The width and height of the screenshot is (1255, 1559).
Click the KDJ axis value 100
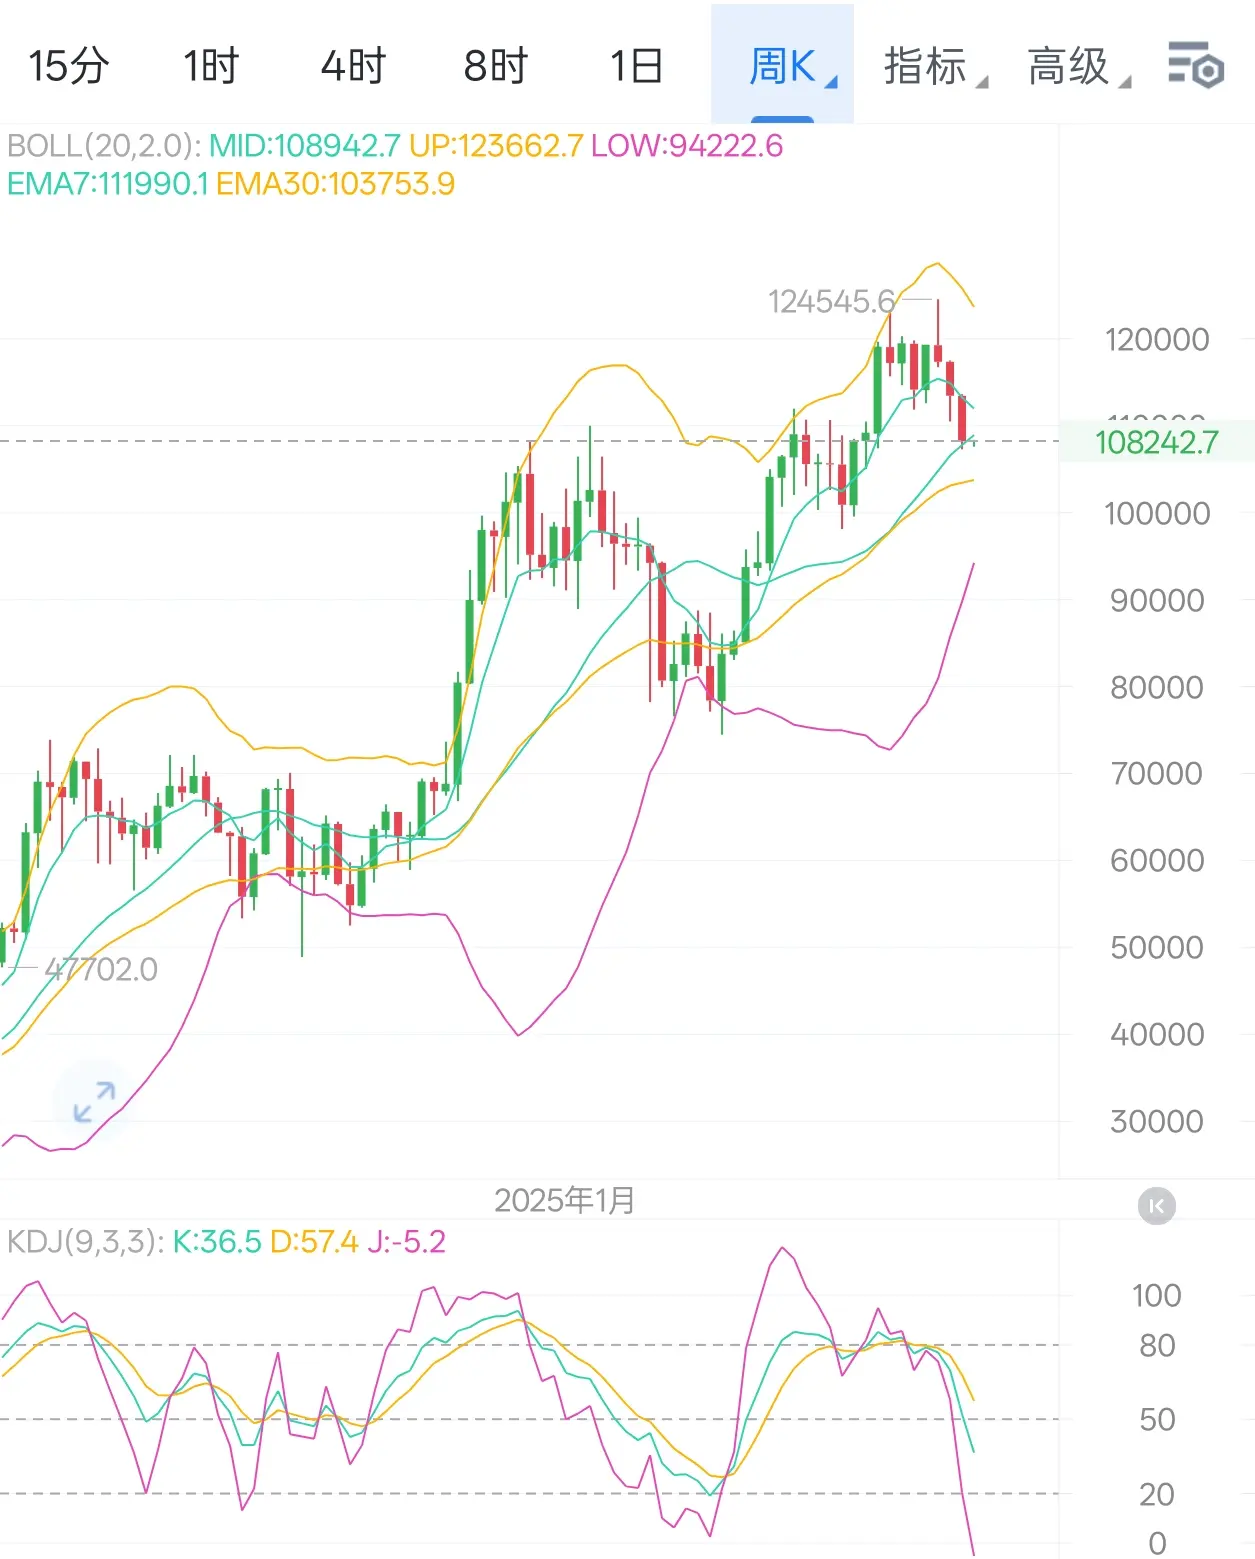tap(1157, 1296)
